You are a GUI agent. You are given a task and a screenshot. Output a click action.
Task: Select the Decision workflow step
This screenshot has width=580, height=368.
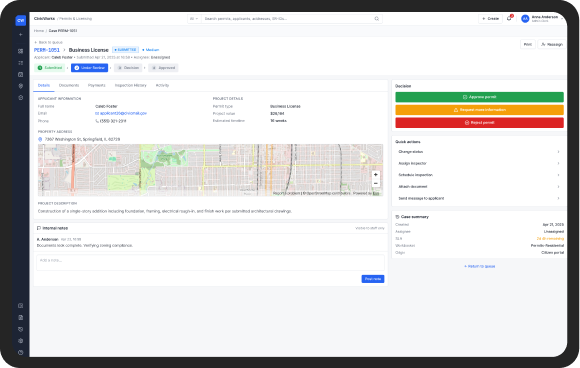(128, 68)
